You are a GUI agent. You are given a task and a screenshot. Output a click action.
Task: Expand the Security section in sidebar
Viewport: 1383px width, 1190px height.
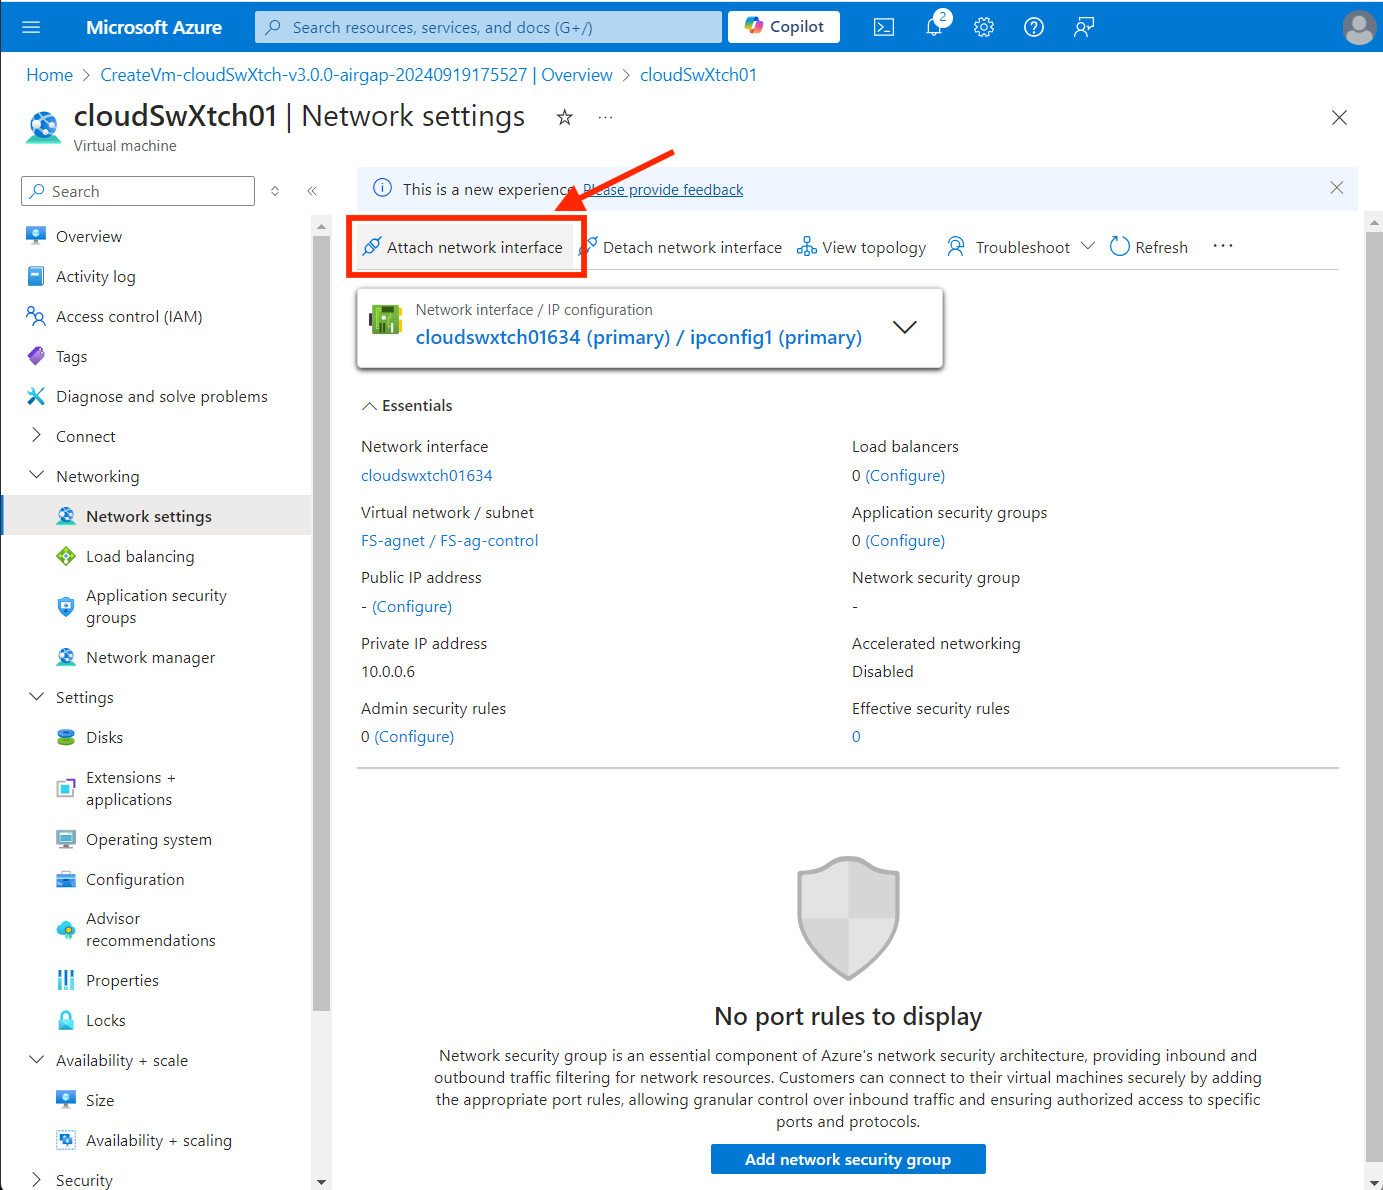[37, 1180]
